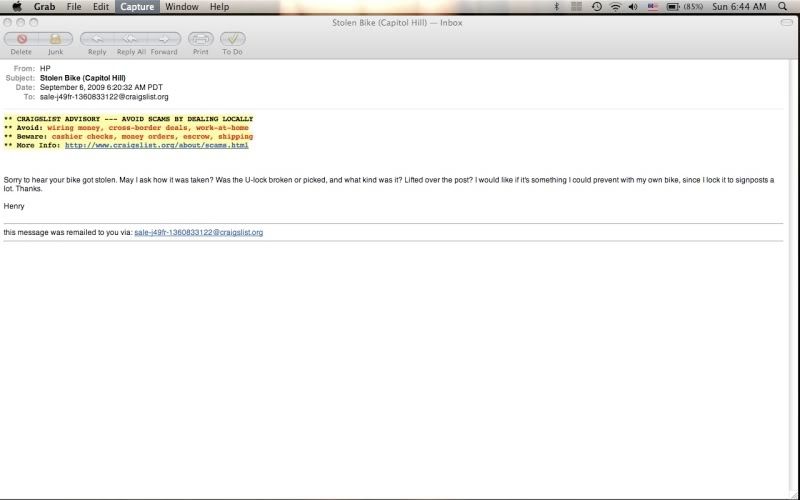Image resolution: width=800 pixels, height=500 pixels.
Task: Toggle toolbar with the pill button
Action: (787, 22)
